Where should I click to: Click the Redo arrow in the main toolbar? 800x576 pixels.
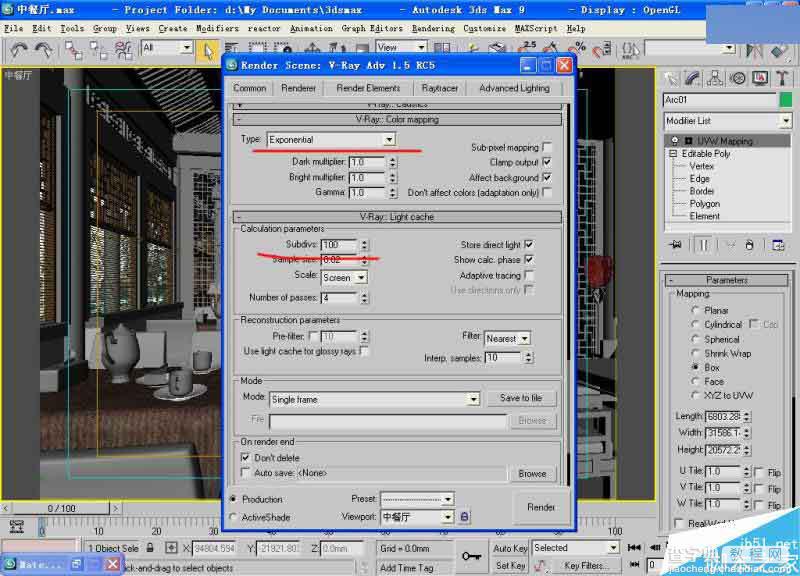click(43, 50)
